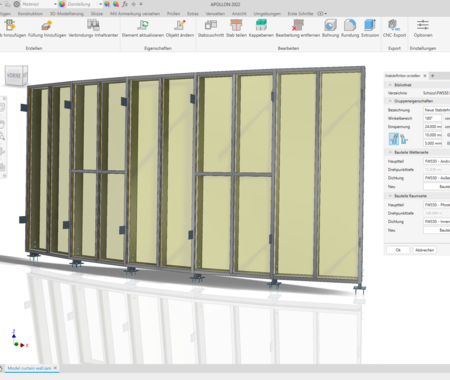Click the Stabzuschnitt tool
Image resolution: width=450 pixels, height=380 pixels.
tap(211, 28)
